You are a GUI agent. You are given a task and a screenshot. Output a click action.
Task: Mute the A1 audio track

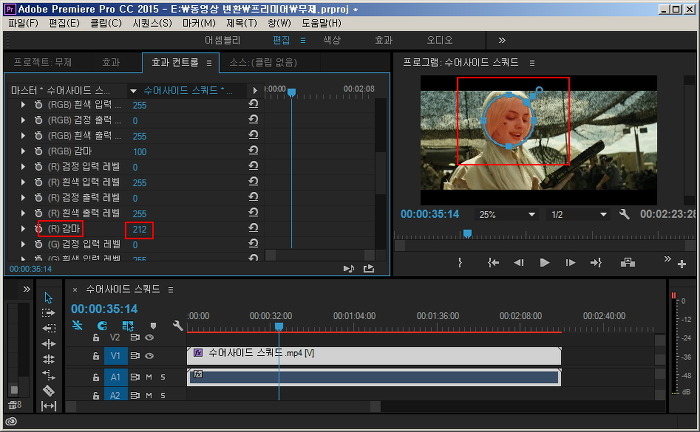(x=149, y=377)
